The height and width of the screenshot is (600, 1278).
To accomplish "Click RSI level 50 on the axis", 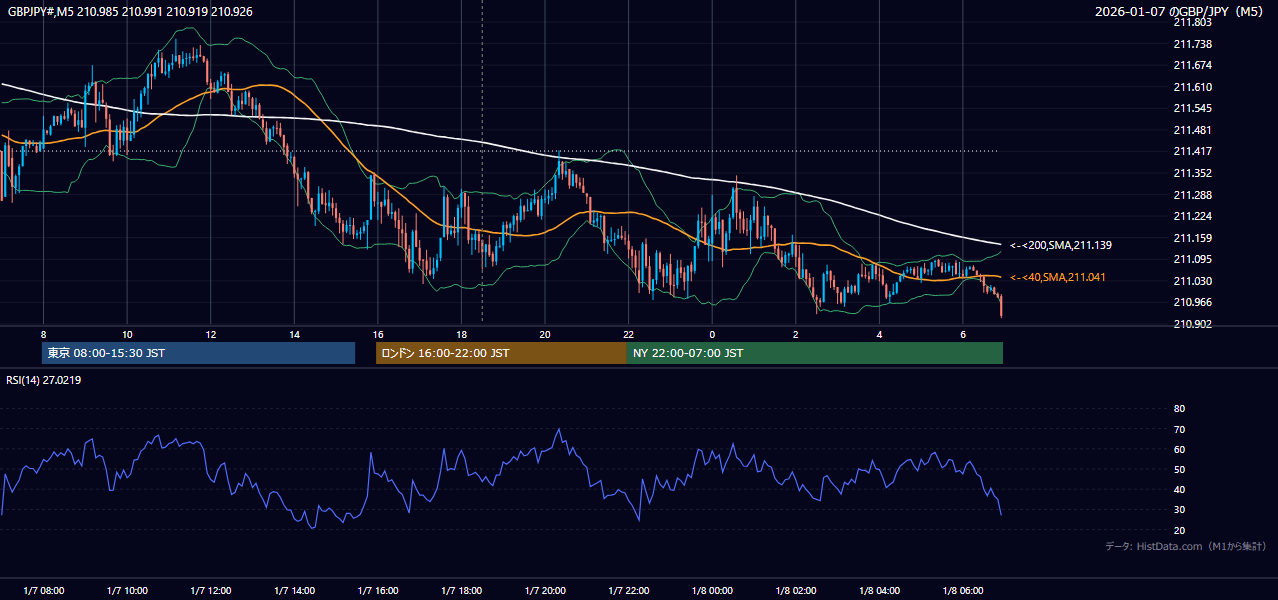I will (x=1179, y=469).
